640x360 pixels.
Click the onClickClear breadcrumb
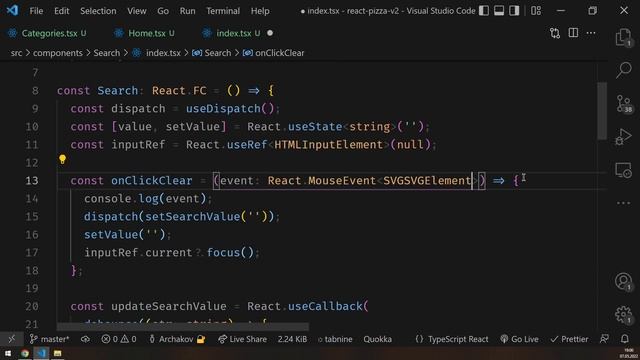click(x=280, y=53)
